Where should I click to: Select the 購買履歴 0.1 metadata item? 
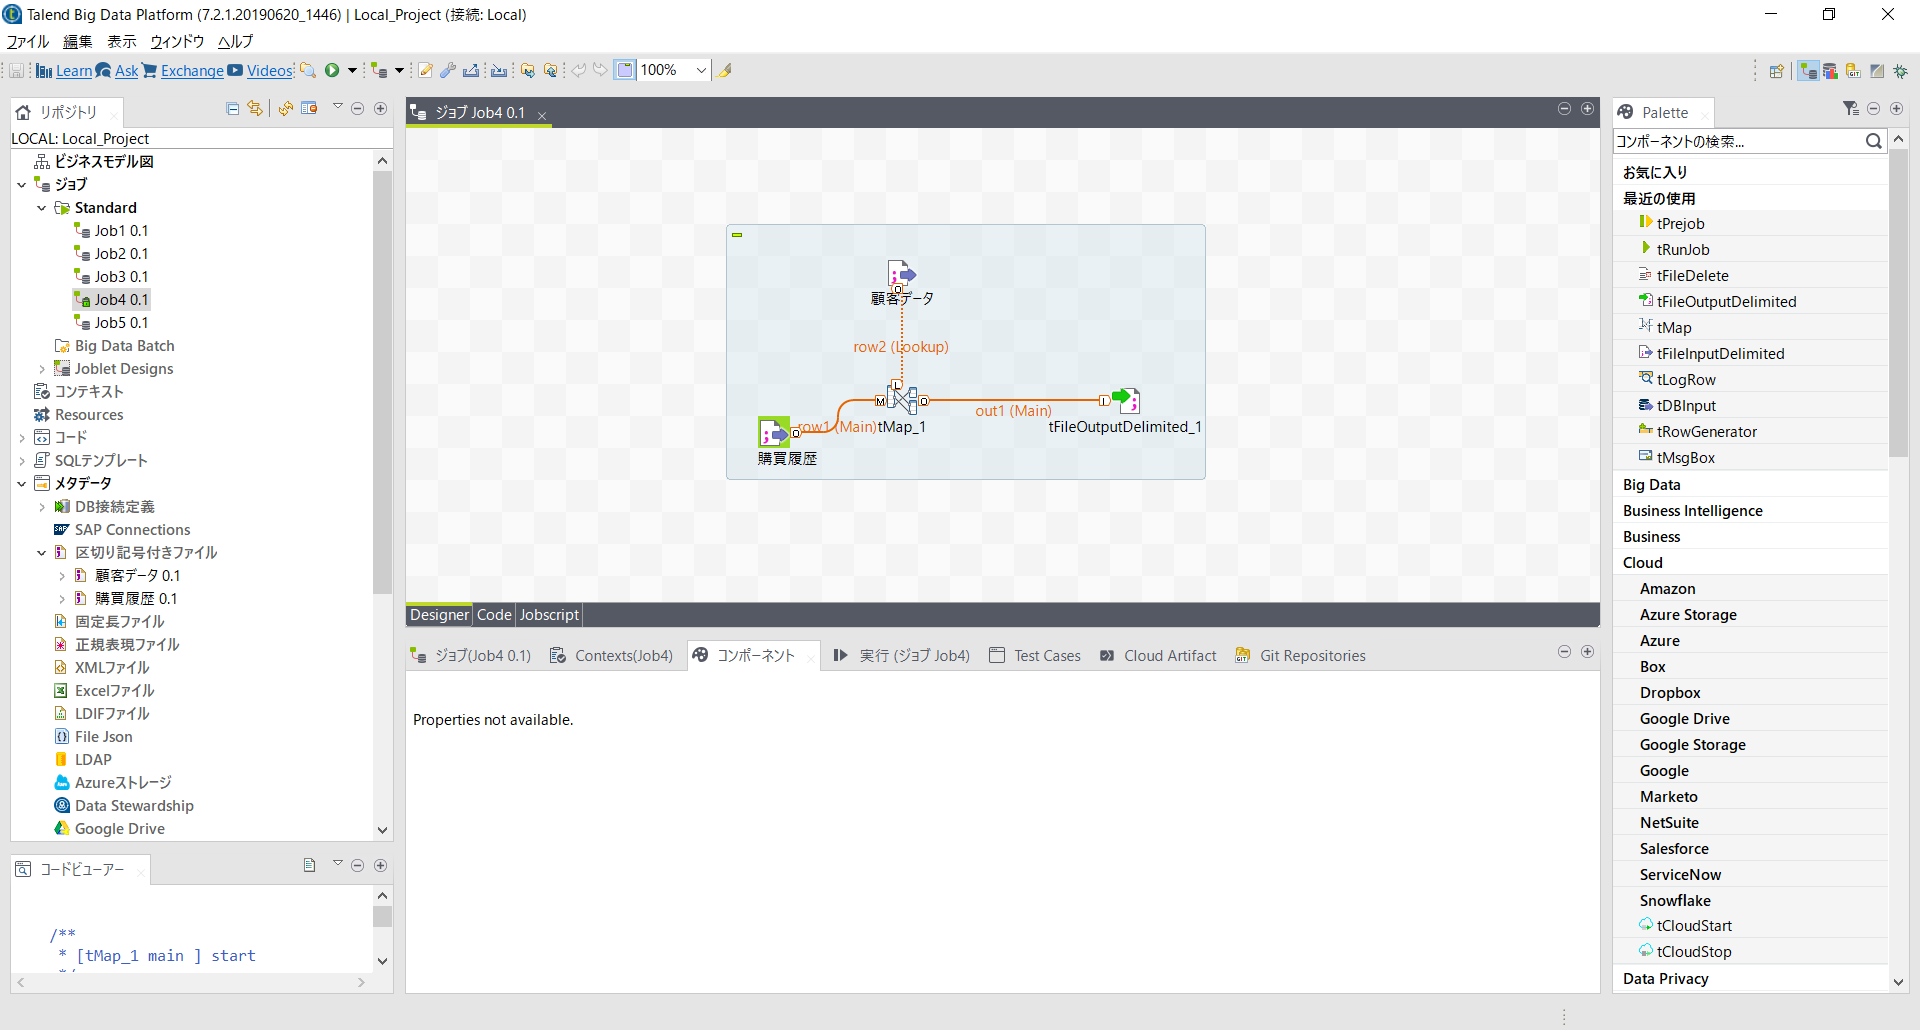(135, 599)
